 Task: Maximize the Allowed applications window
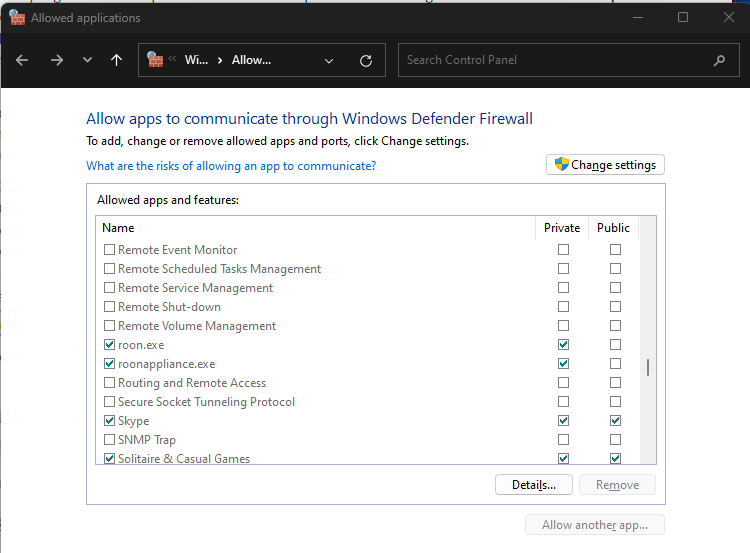pos(683,18)
